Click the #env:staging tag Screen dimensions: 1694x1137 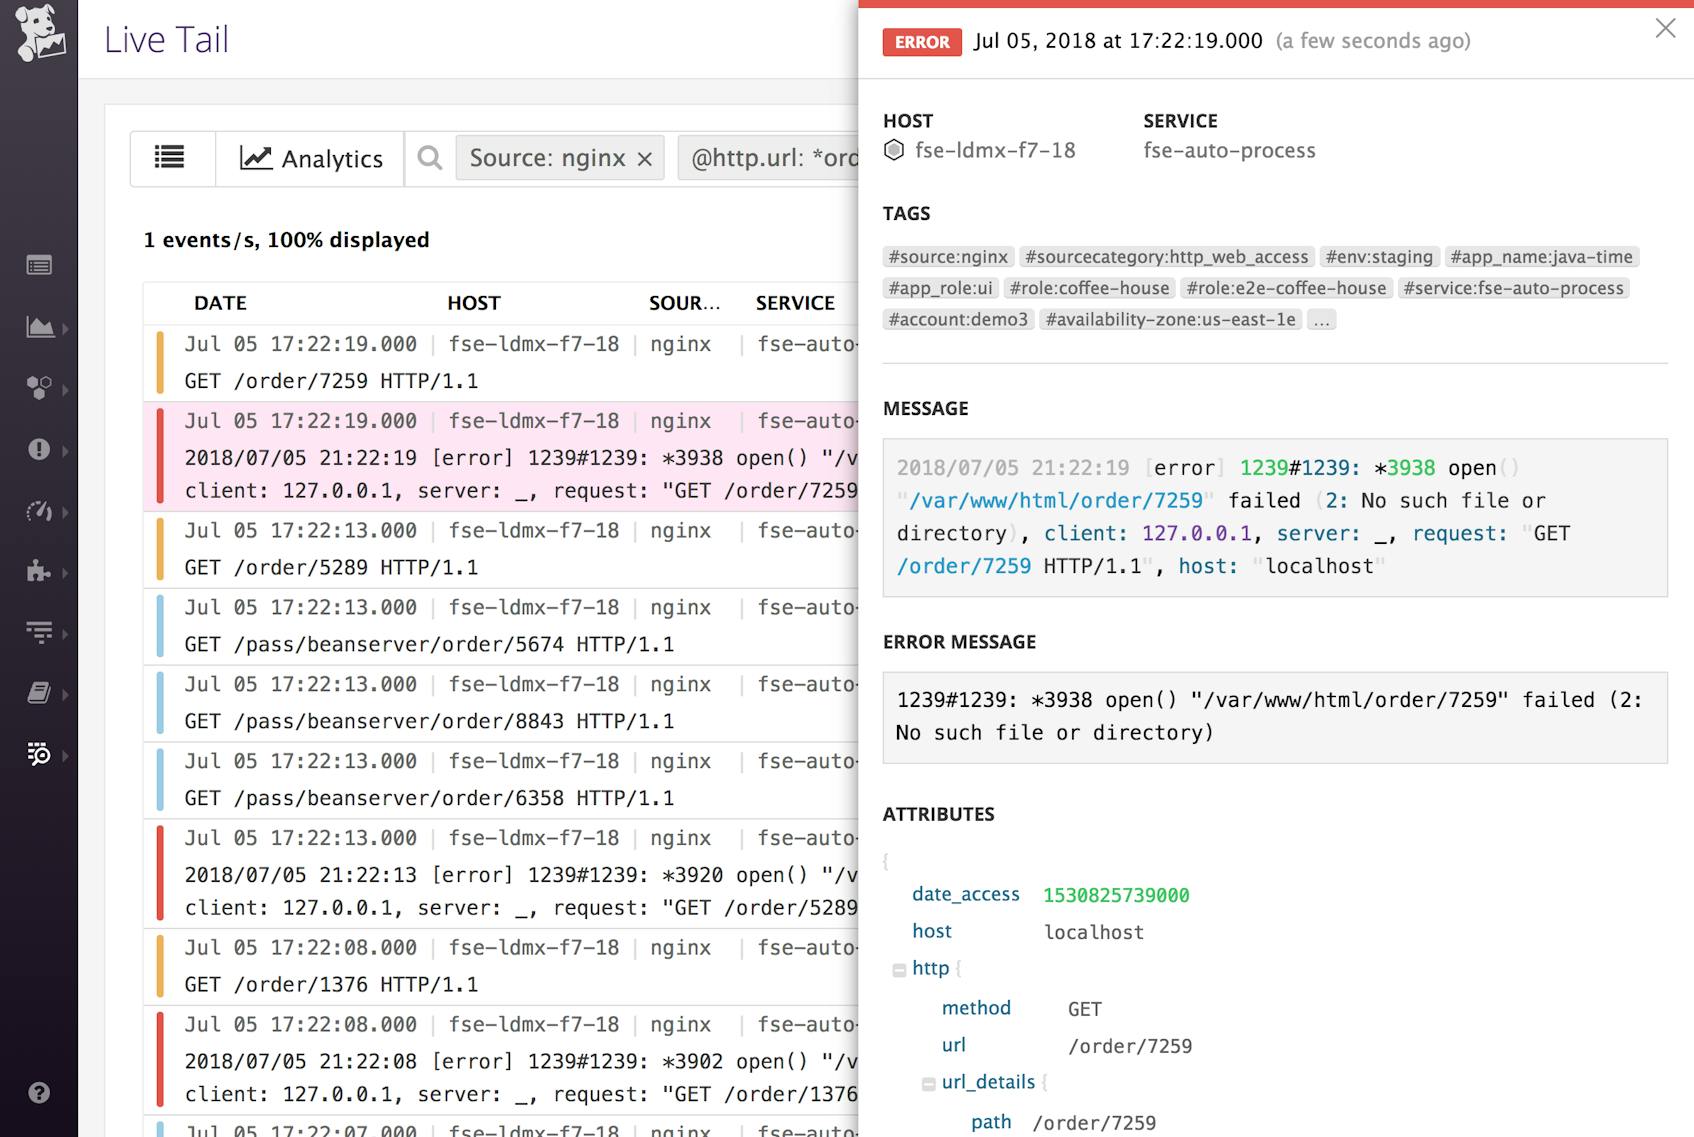tap(1379, 256)
